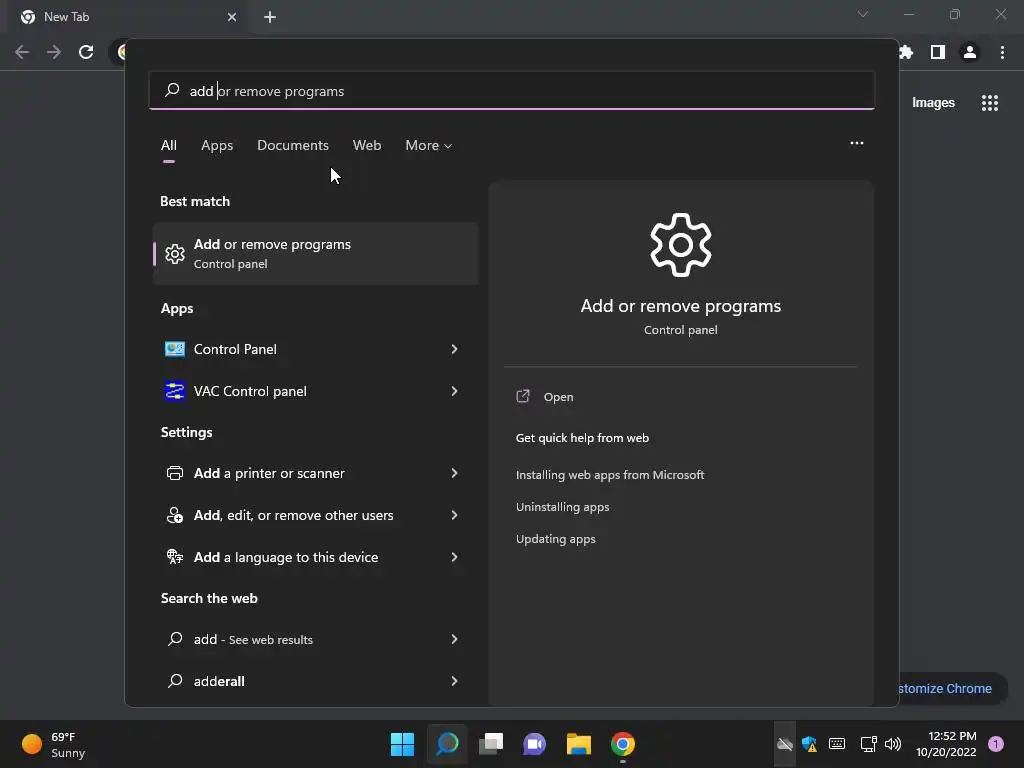The height and width of the screenshot is (768, 1024).
Task: Open the Chrome tab search chevron
Action: click(863, 14)
